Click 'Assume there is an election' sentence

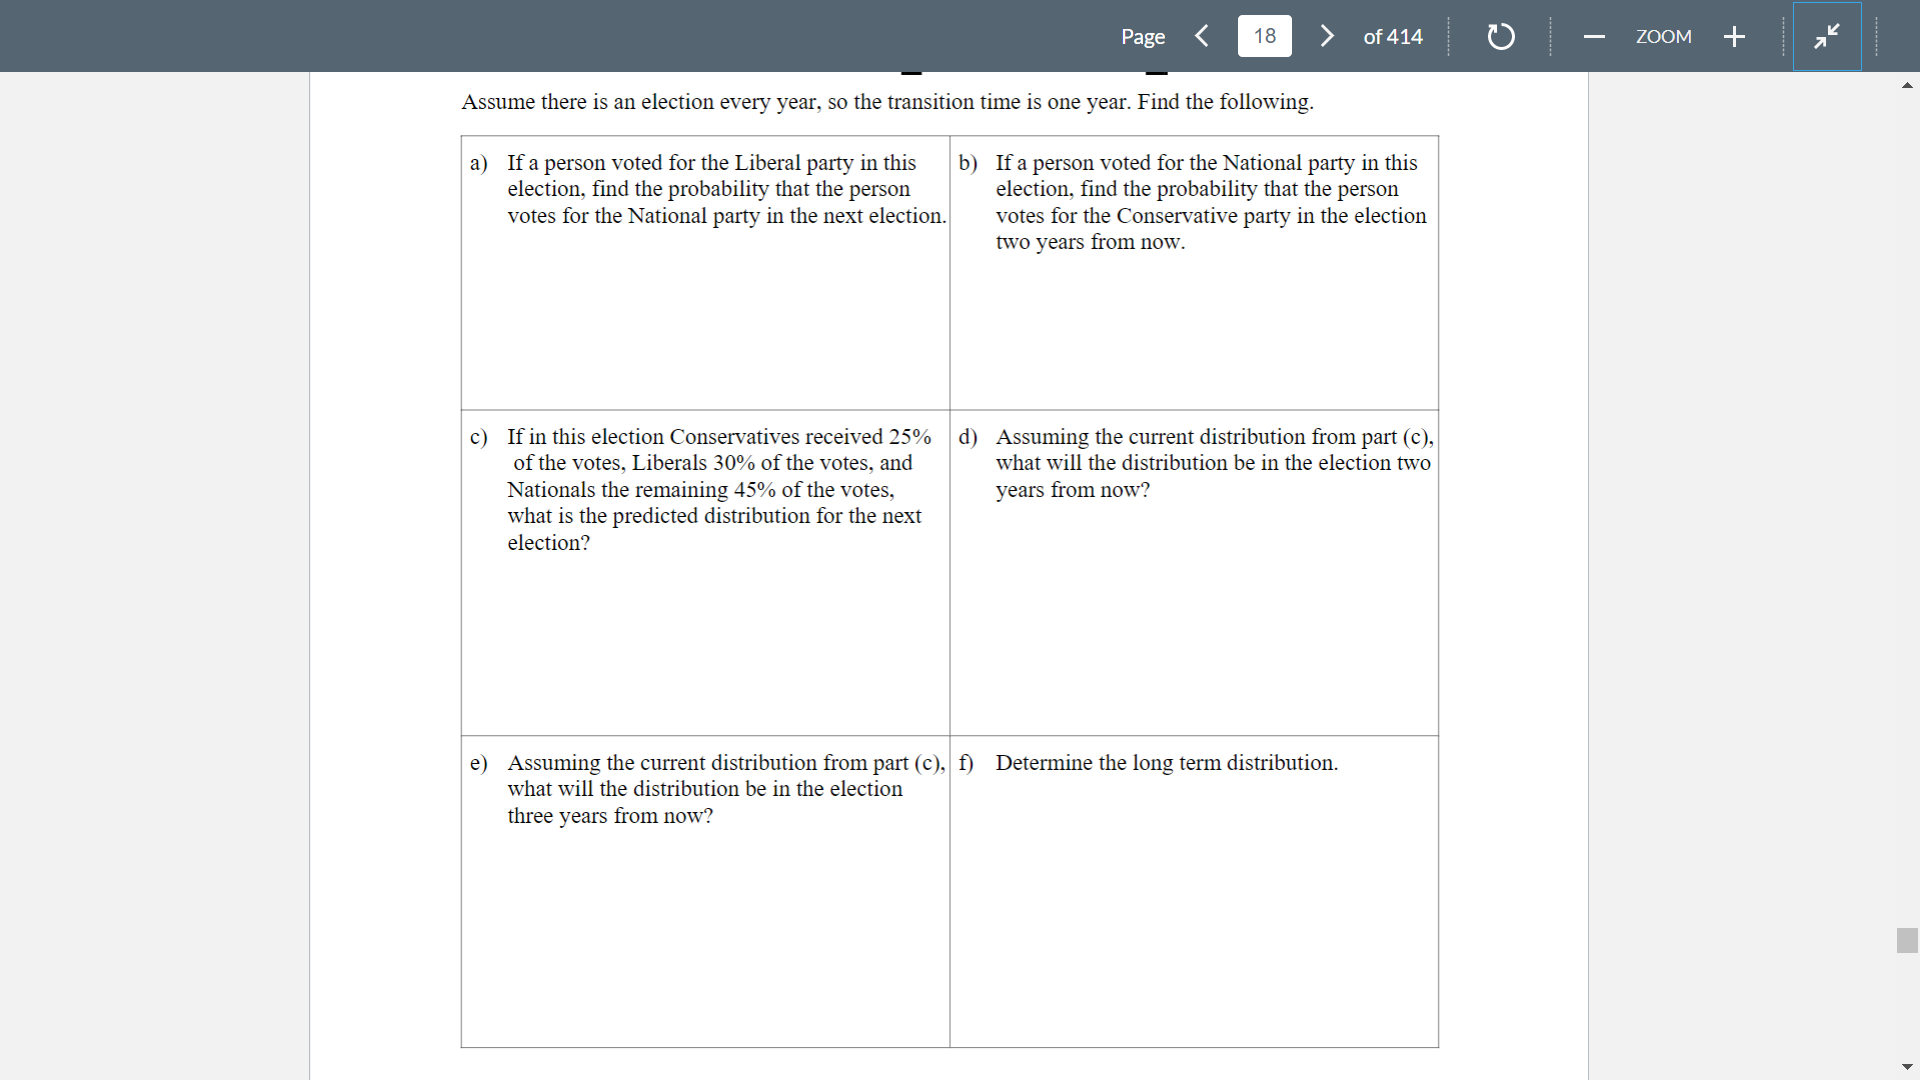pyautogui.click(x=887, y=102)
